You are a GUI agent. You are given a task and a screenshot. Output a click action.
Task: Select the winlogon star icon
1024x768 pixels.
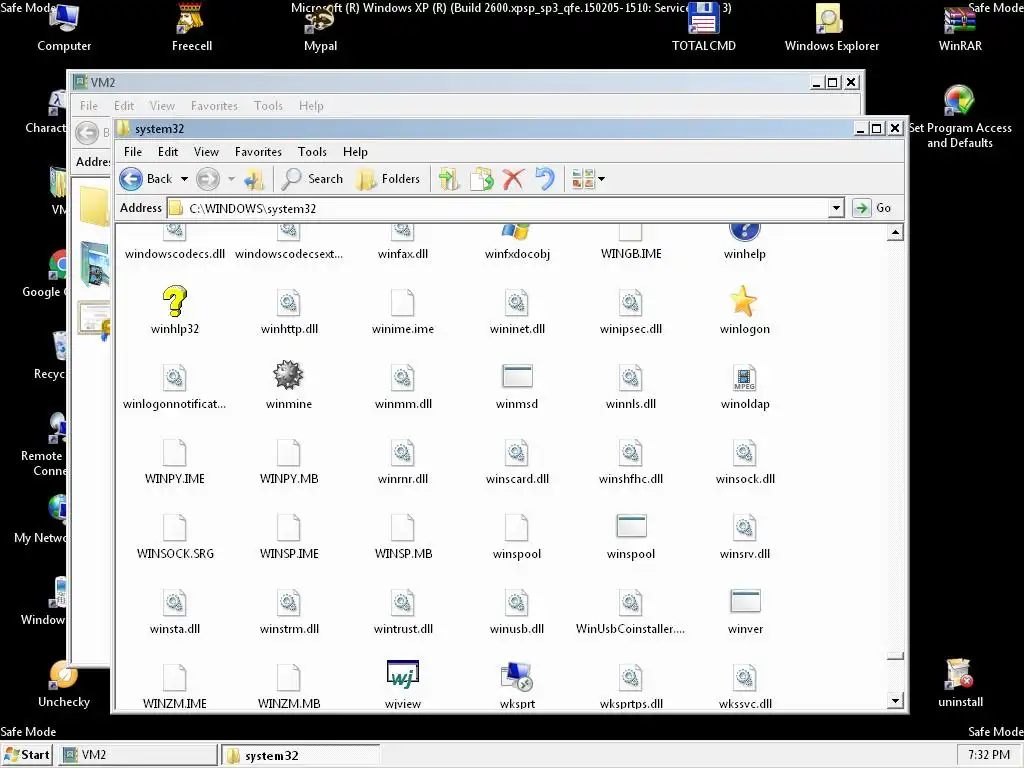tap(744, 301)
